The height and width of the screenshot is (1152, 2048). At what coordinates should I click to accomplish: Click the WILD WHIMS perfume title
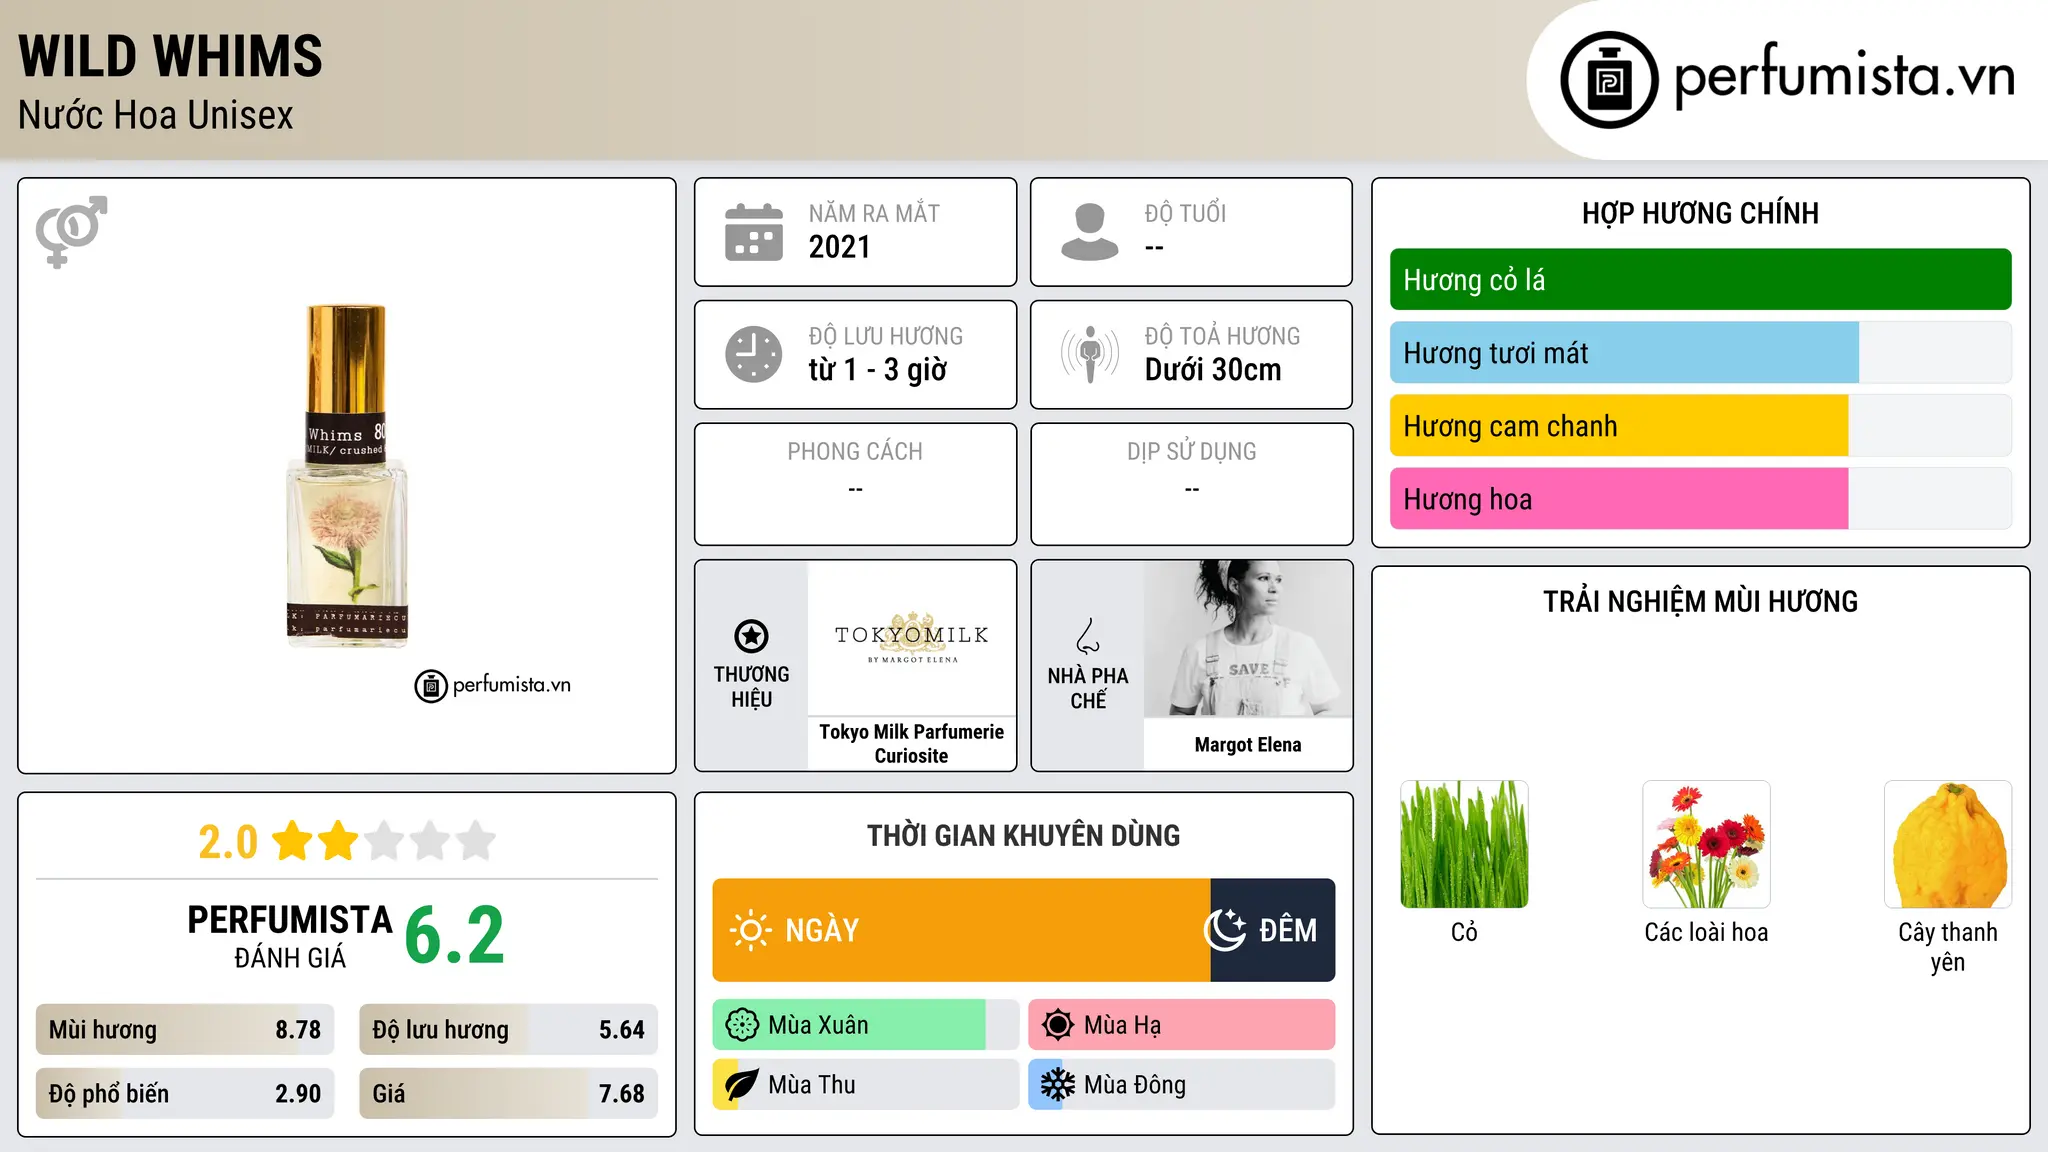(x=170, y=56)
